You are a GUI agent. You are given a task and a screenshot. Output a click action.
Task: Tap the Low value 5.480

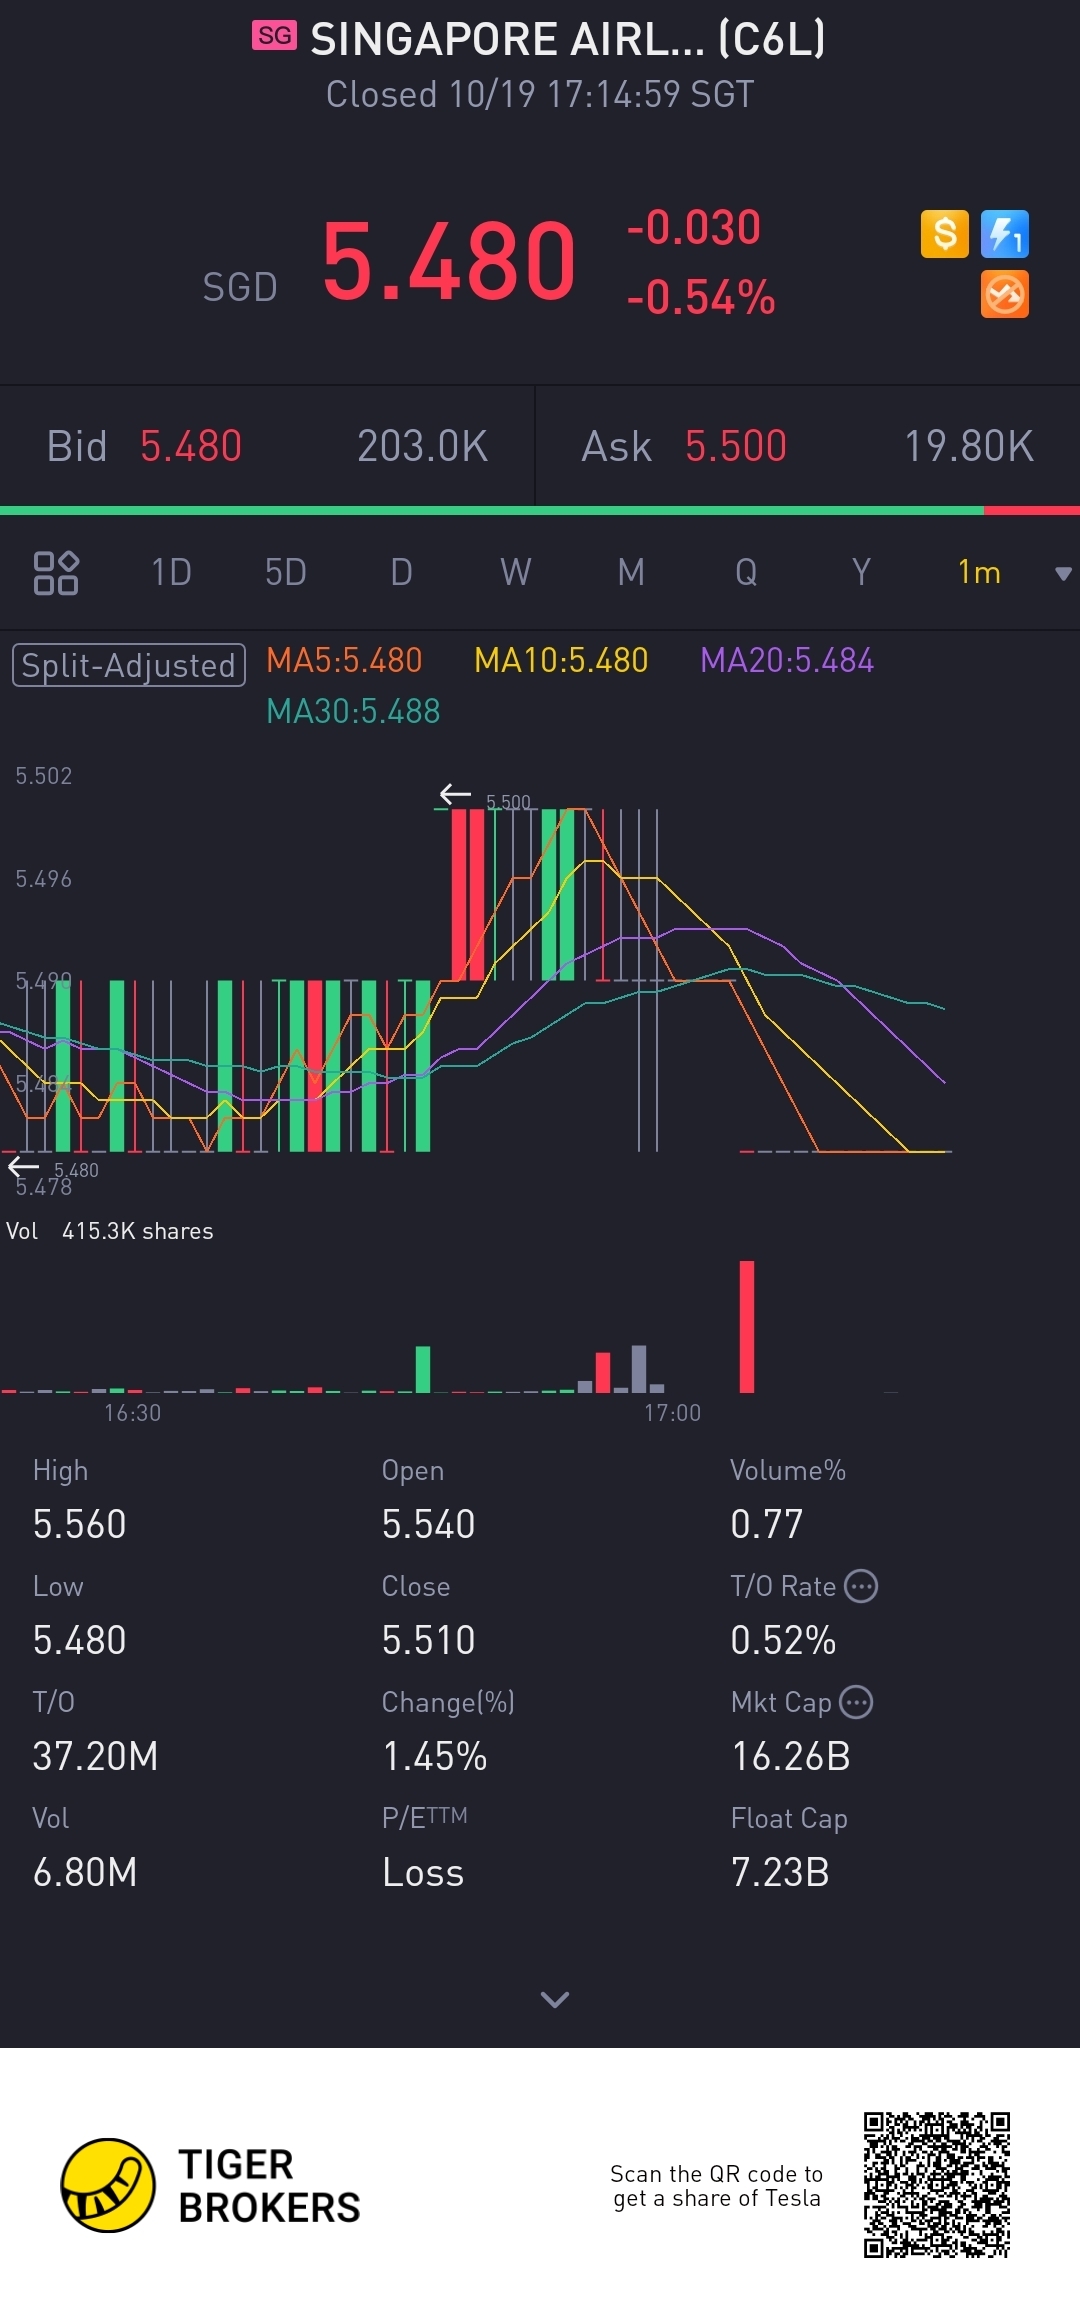pos(80,1640)
